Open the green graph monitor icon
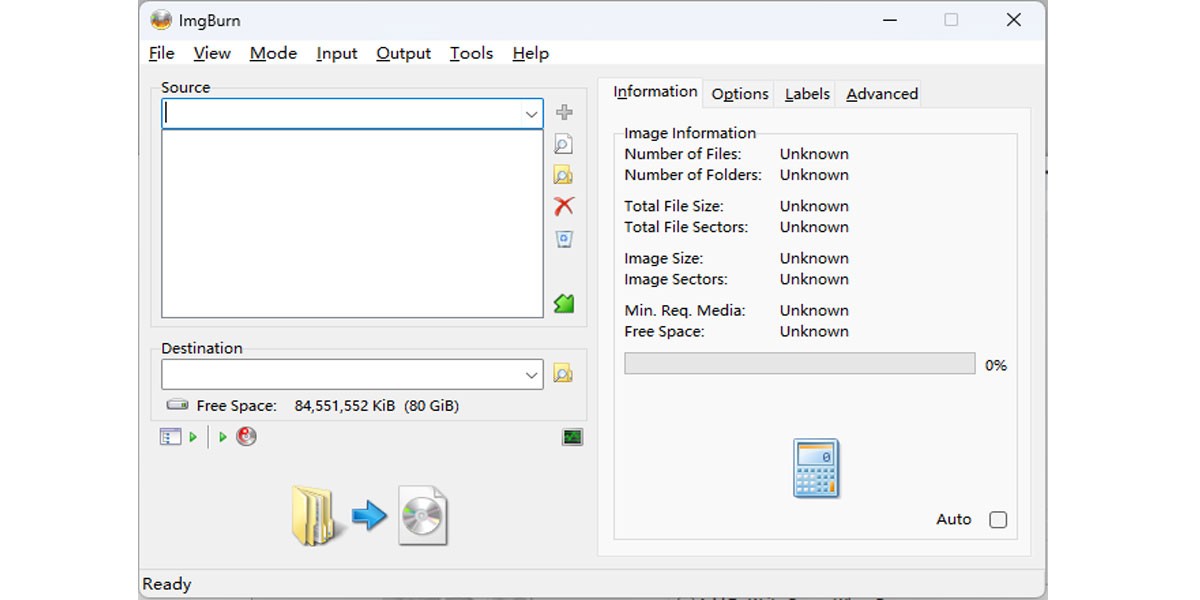The image size is (1200, 600). (x=572, y=437)
